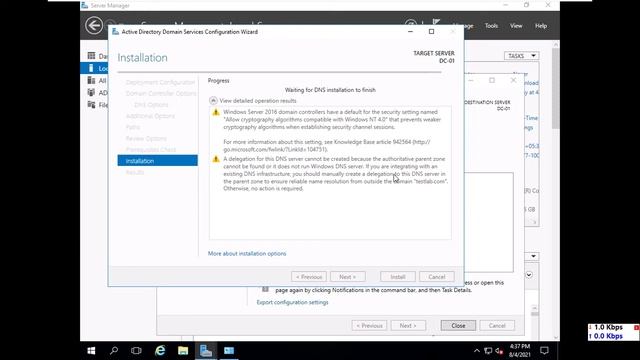Select the Prerequisites Check step
640x360 pixels.
pos(151,149)
